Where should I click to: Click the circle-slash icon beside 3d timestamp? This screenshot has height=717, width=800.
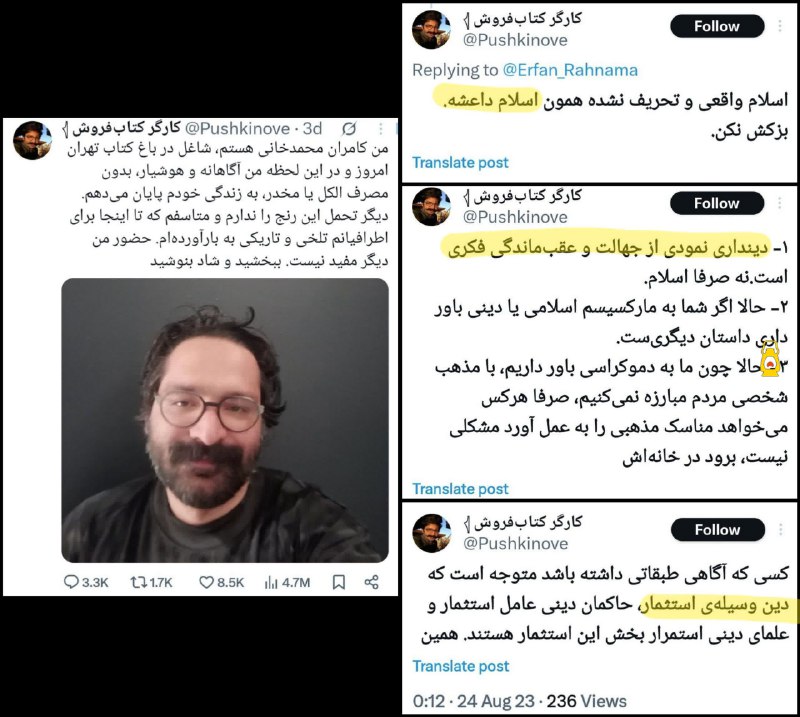click(349, 129)
